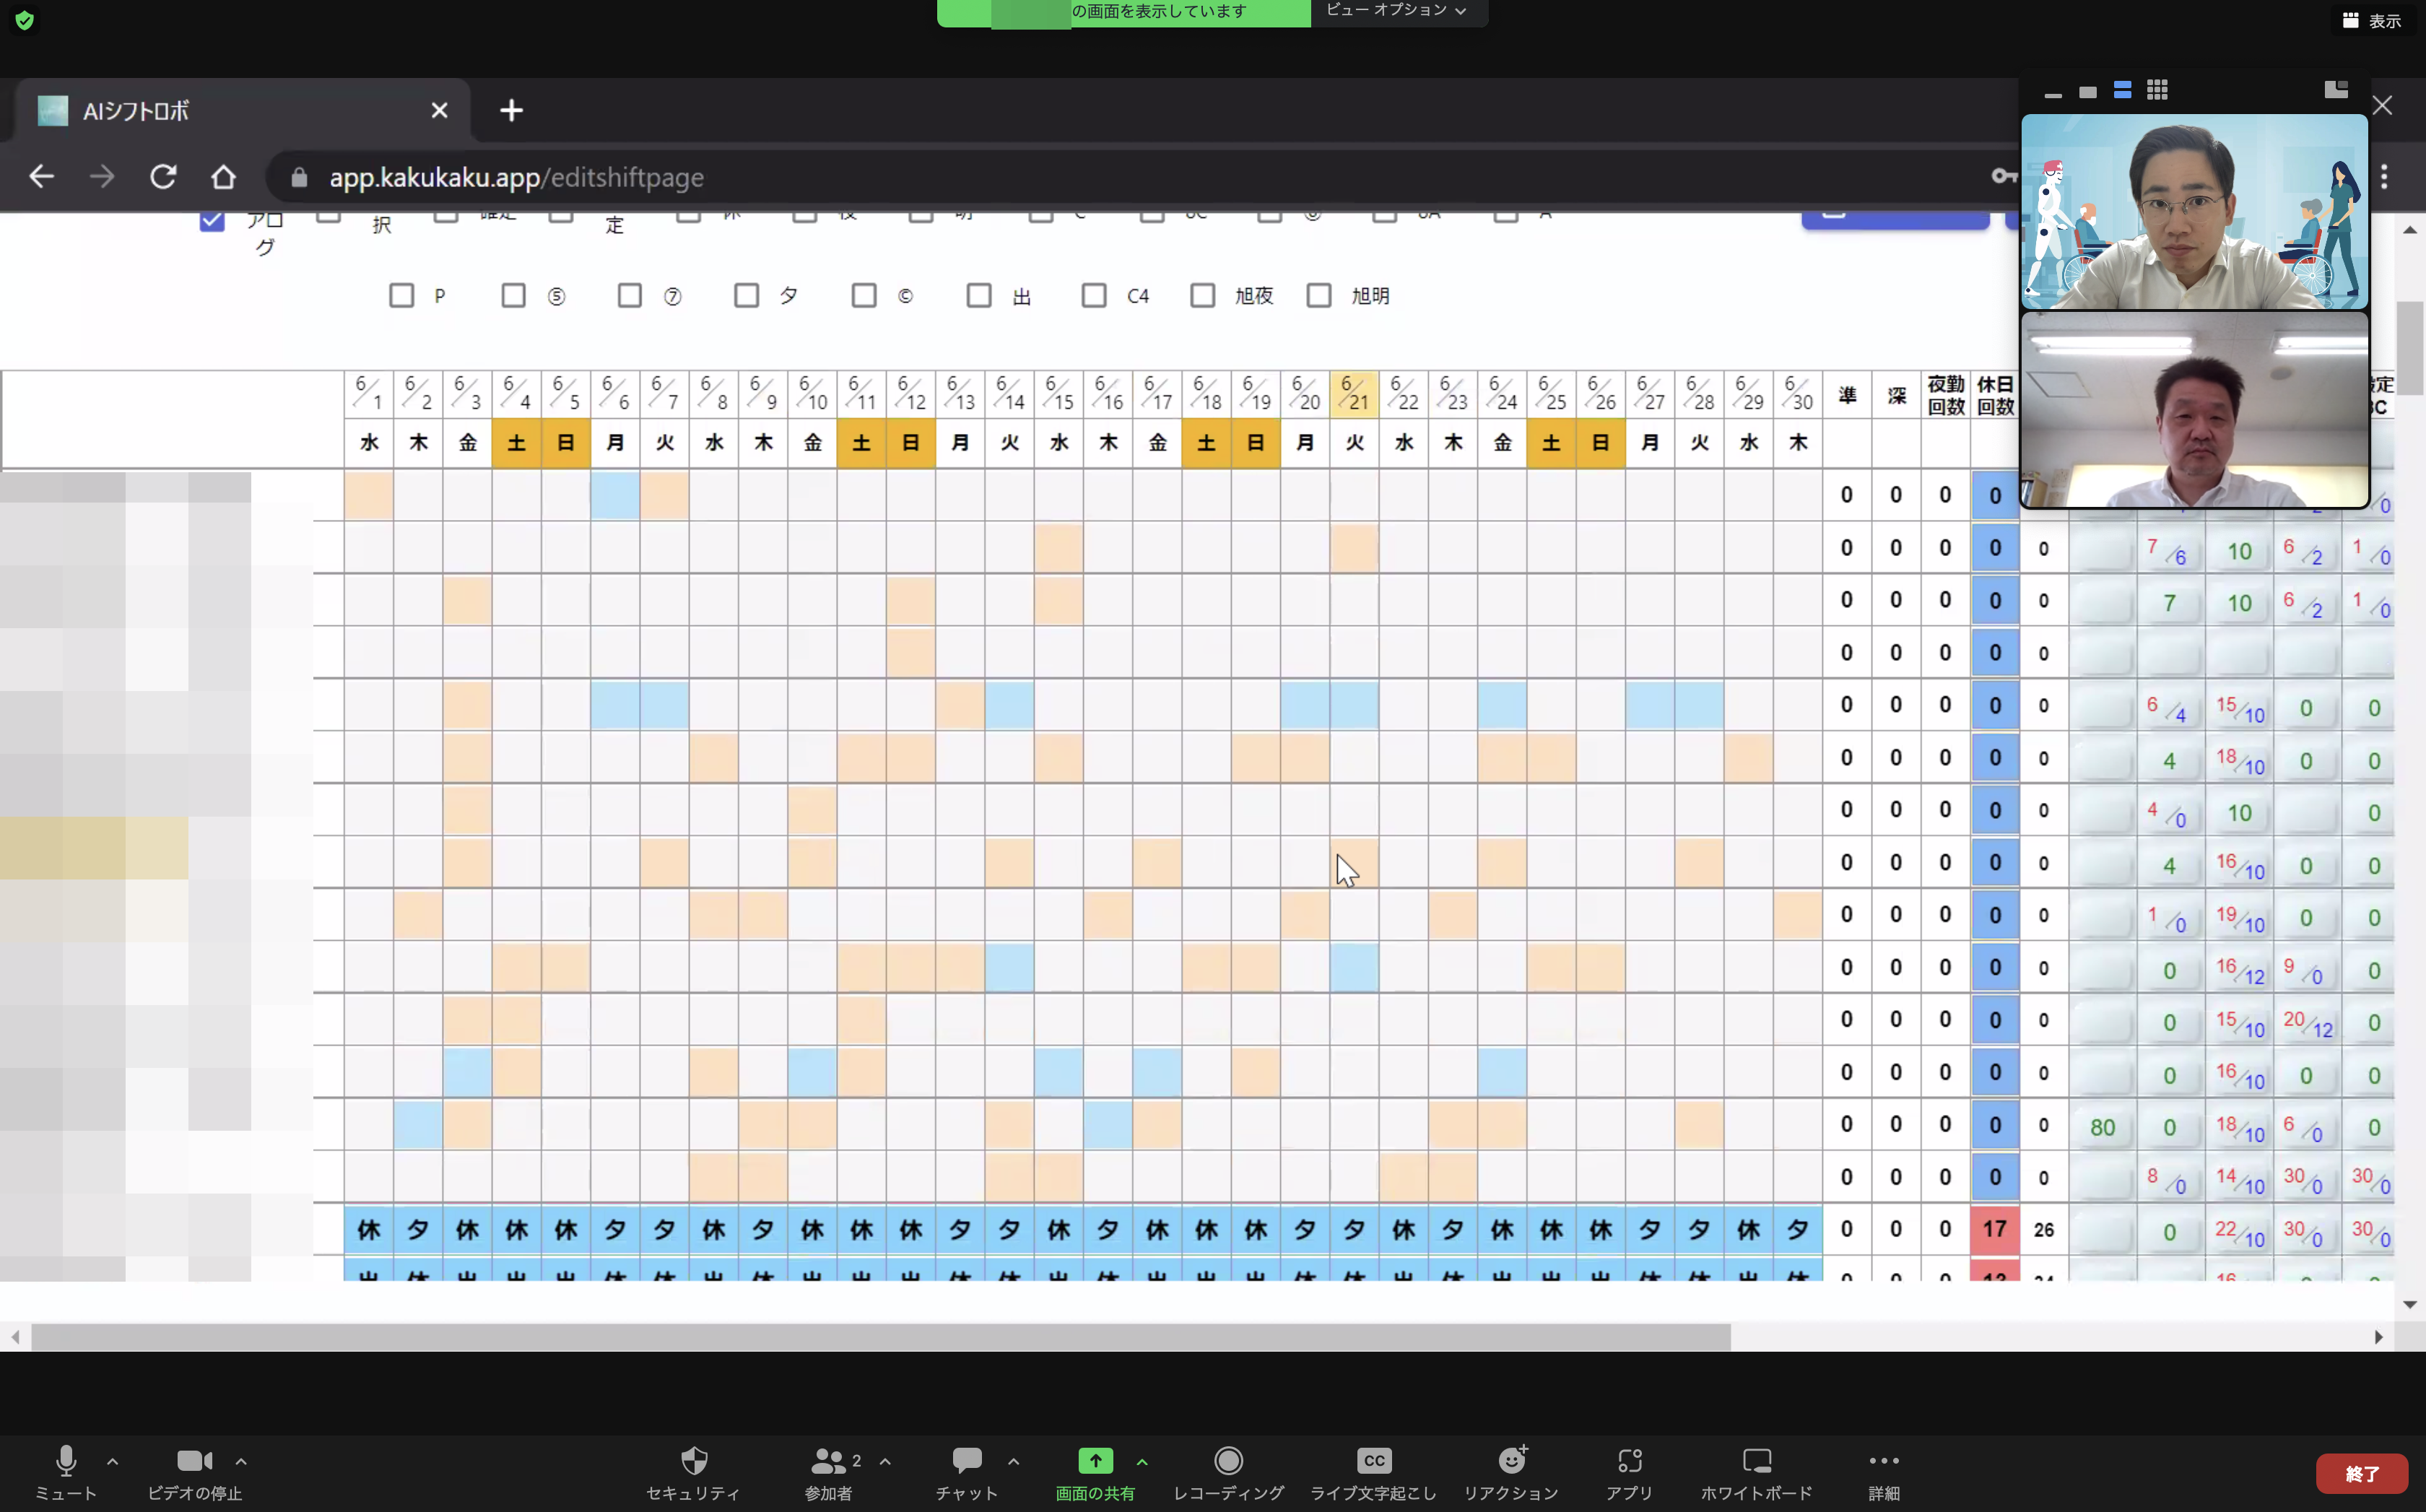
Task: Click the browser forward arrow
Action: (102, 177)
